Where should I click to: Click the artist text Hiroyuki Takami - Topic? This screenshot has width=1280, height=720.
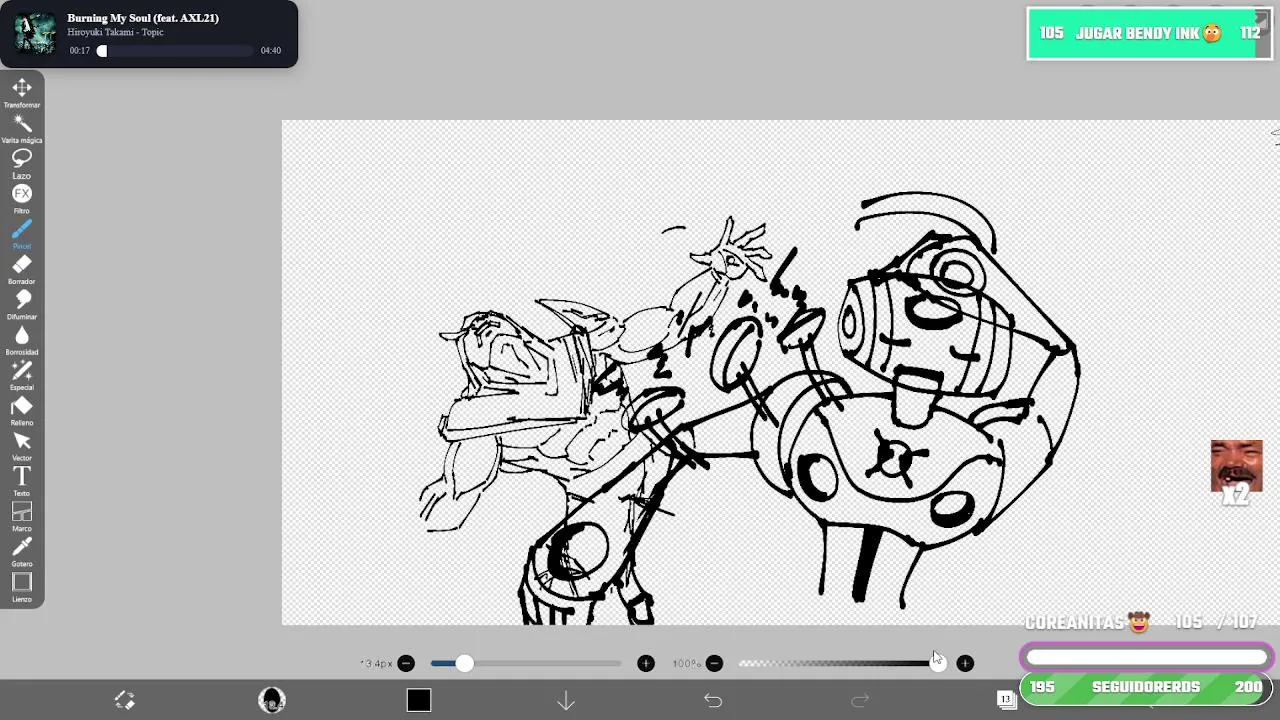click(115, 32)
